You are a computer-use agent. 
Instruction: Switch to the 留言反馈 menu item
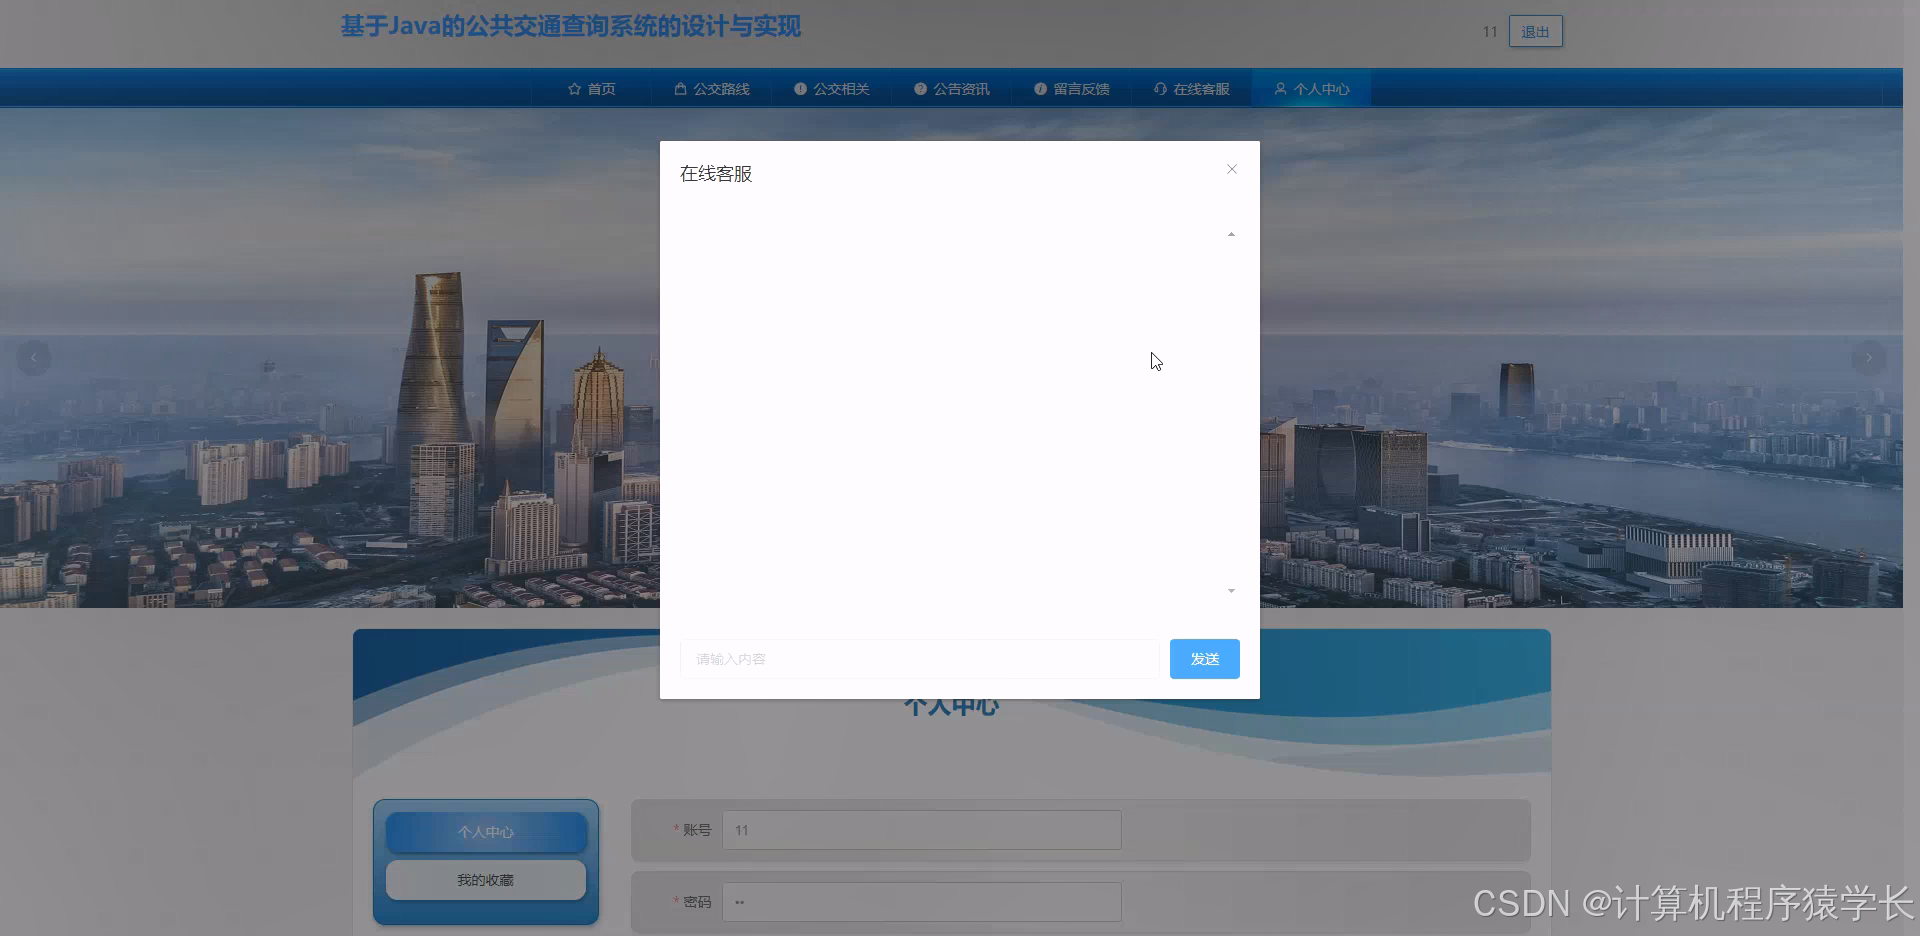(1071, 88)
